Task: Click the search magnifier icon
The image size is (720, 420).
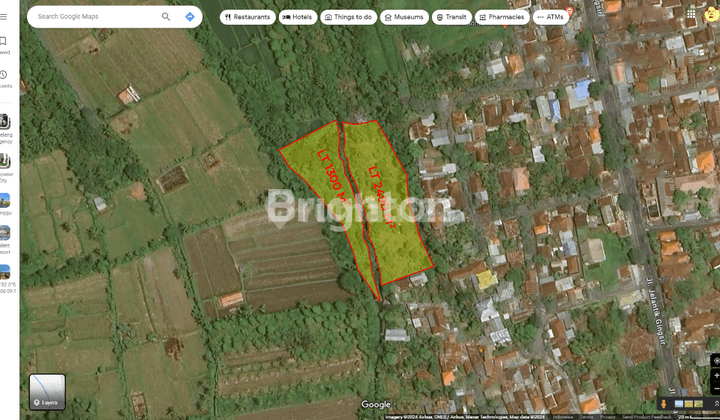Action: pyautogui.click(x=166, y=17)
